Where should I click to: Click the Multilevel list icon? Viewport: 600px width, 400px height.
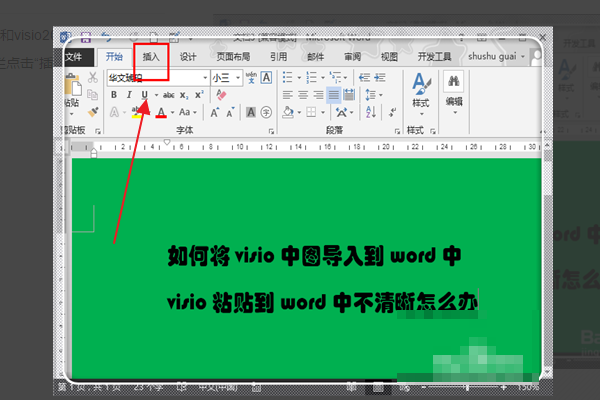coord(335,77)
